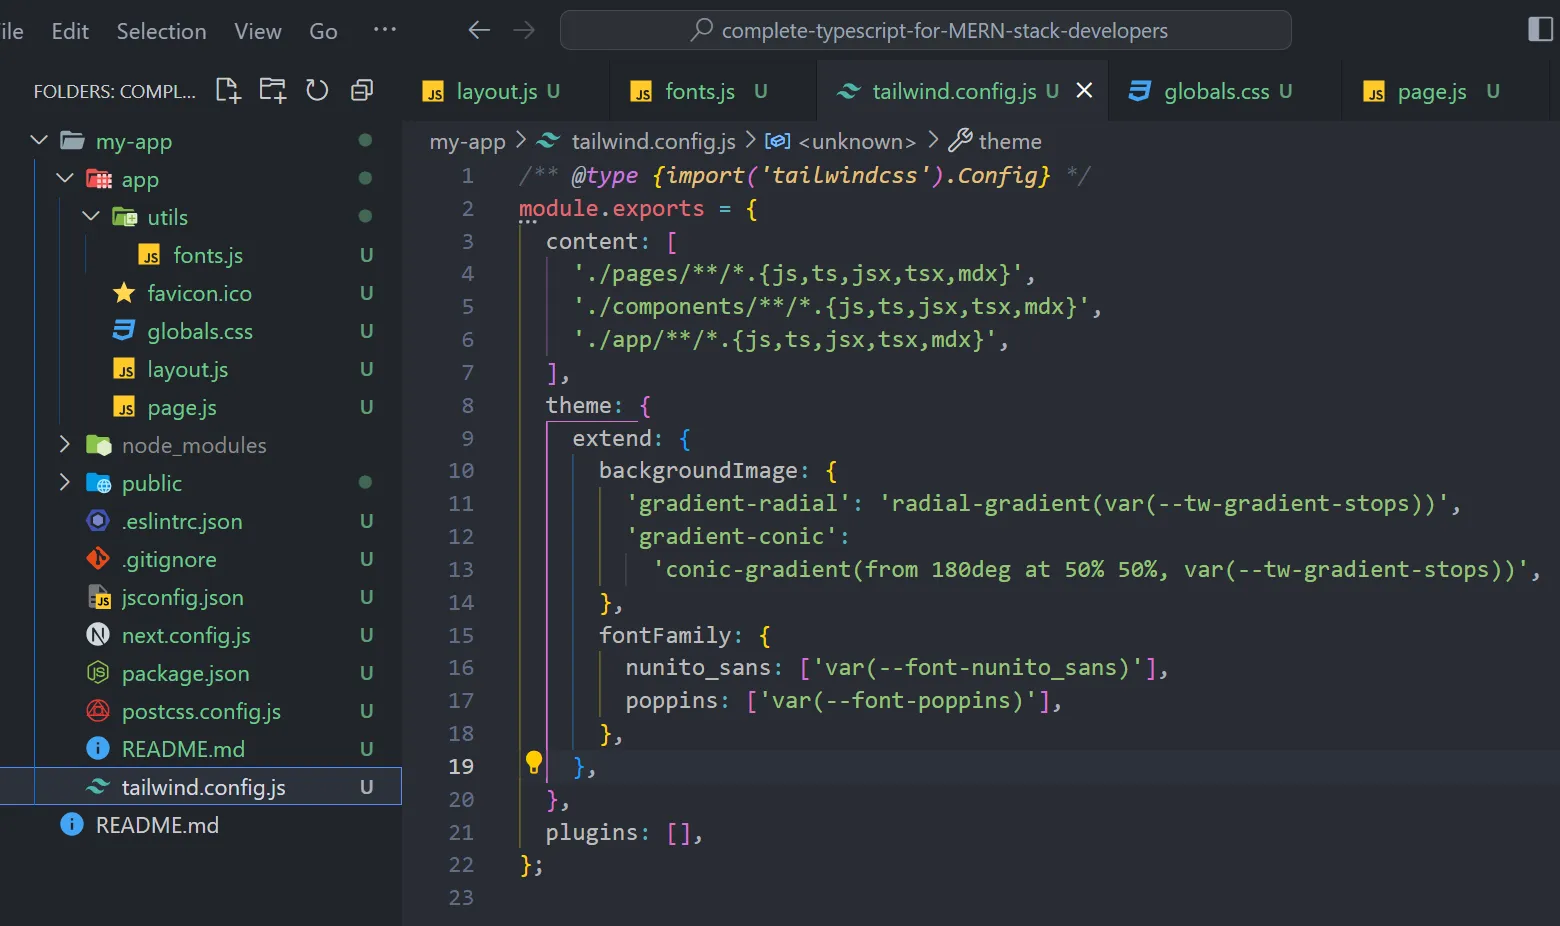Switch to the layout.js tab
1560x926 pixels.
[x=496, y=92]
